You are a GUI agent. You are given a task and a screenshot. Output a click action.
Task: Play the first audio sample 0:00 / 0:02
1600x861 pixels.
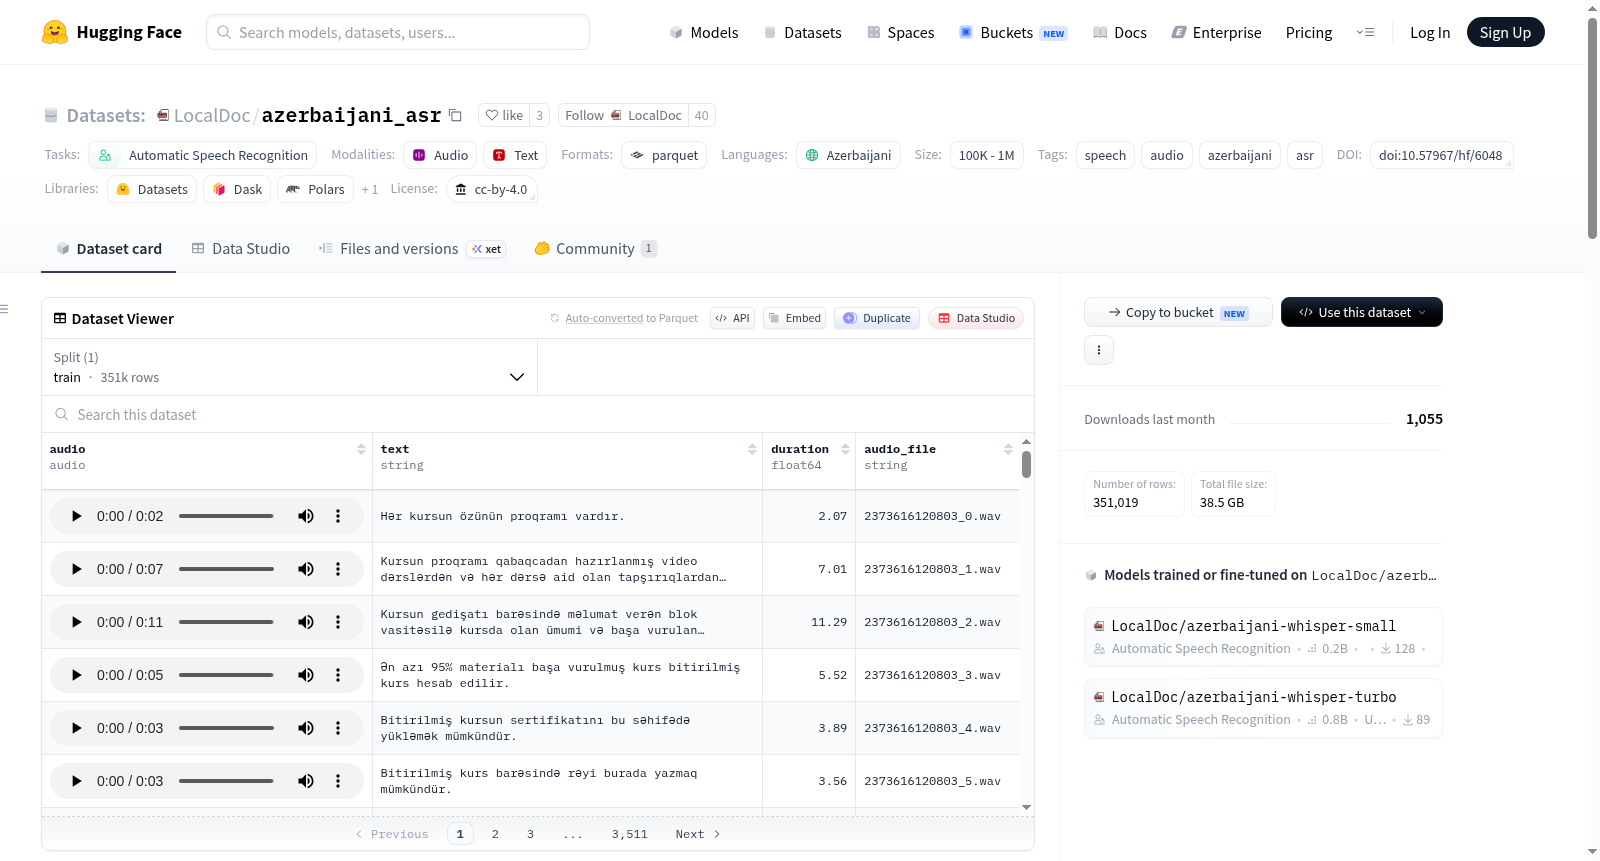[76, 516]
